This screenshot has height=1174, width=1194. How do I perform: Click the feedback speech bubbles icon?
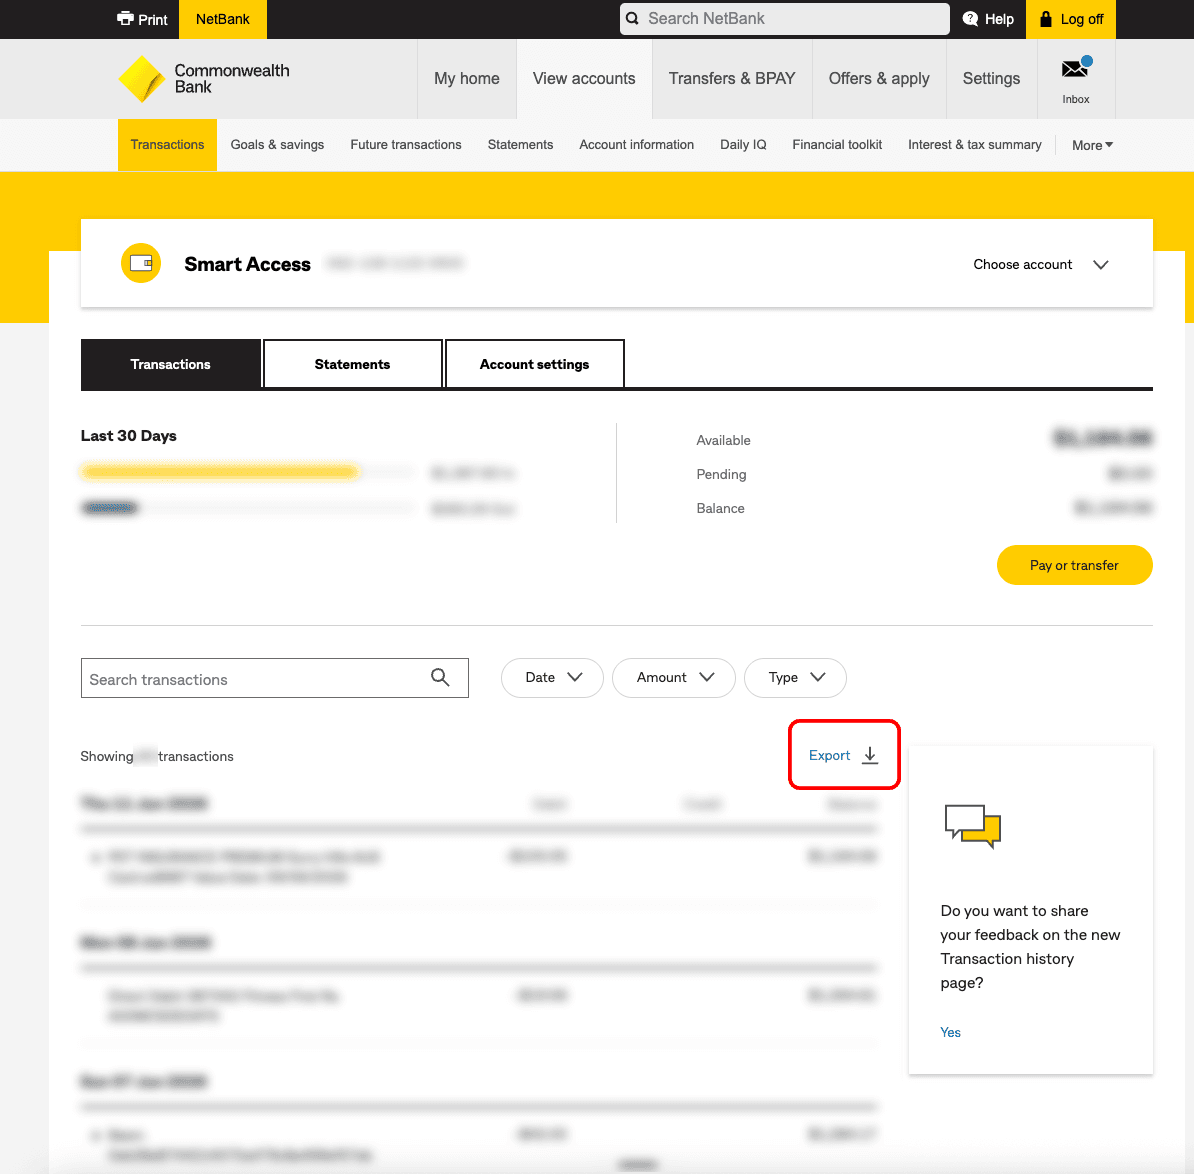[972, 825]
